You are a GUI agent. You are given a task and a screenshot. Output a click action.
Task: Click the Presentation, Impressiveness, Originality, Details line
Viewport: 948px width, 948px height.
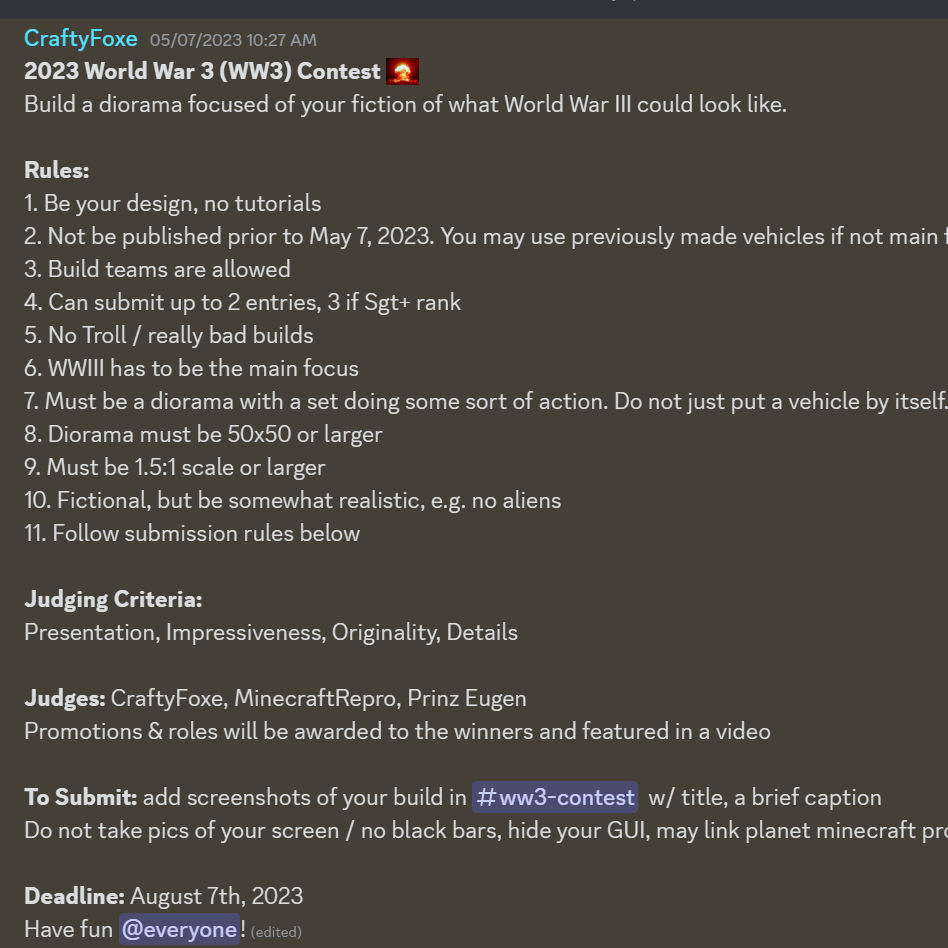(x=271, y=632)
